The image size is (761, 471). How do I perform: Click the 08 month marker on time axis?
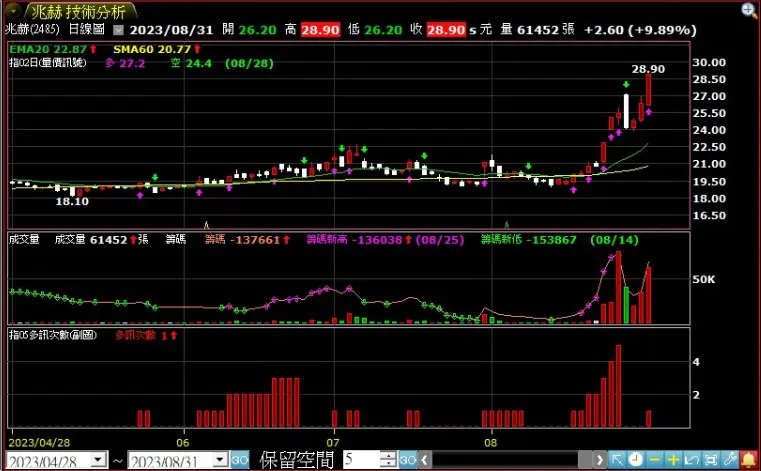[x=491, y=443]
